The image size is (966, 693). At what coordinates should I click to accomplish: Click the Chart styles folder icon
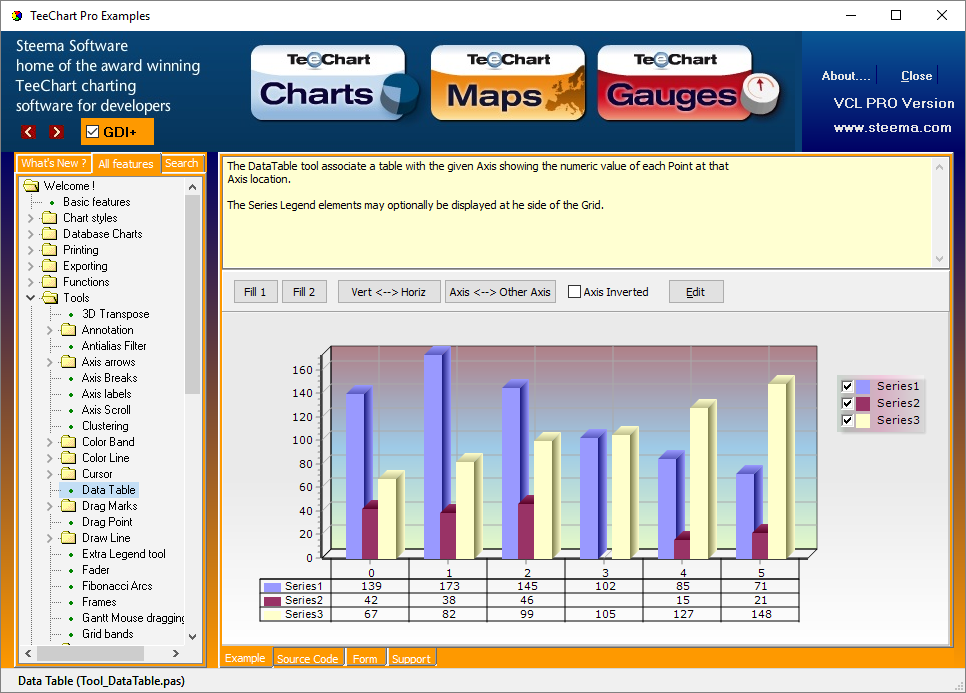tap(49, 217)
